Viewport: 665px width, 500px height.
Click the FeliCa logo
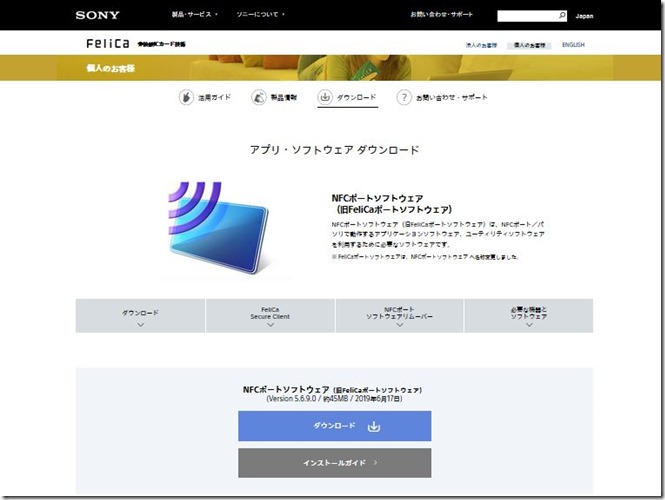(x=108, y=44)
